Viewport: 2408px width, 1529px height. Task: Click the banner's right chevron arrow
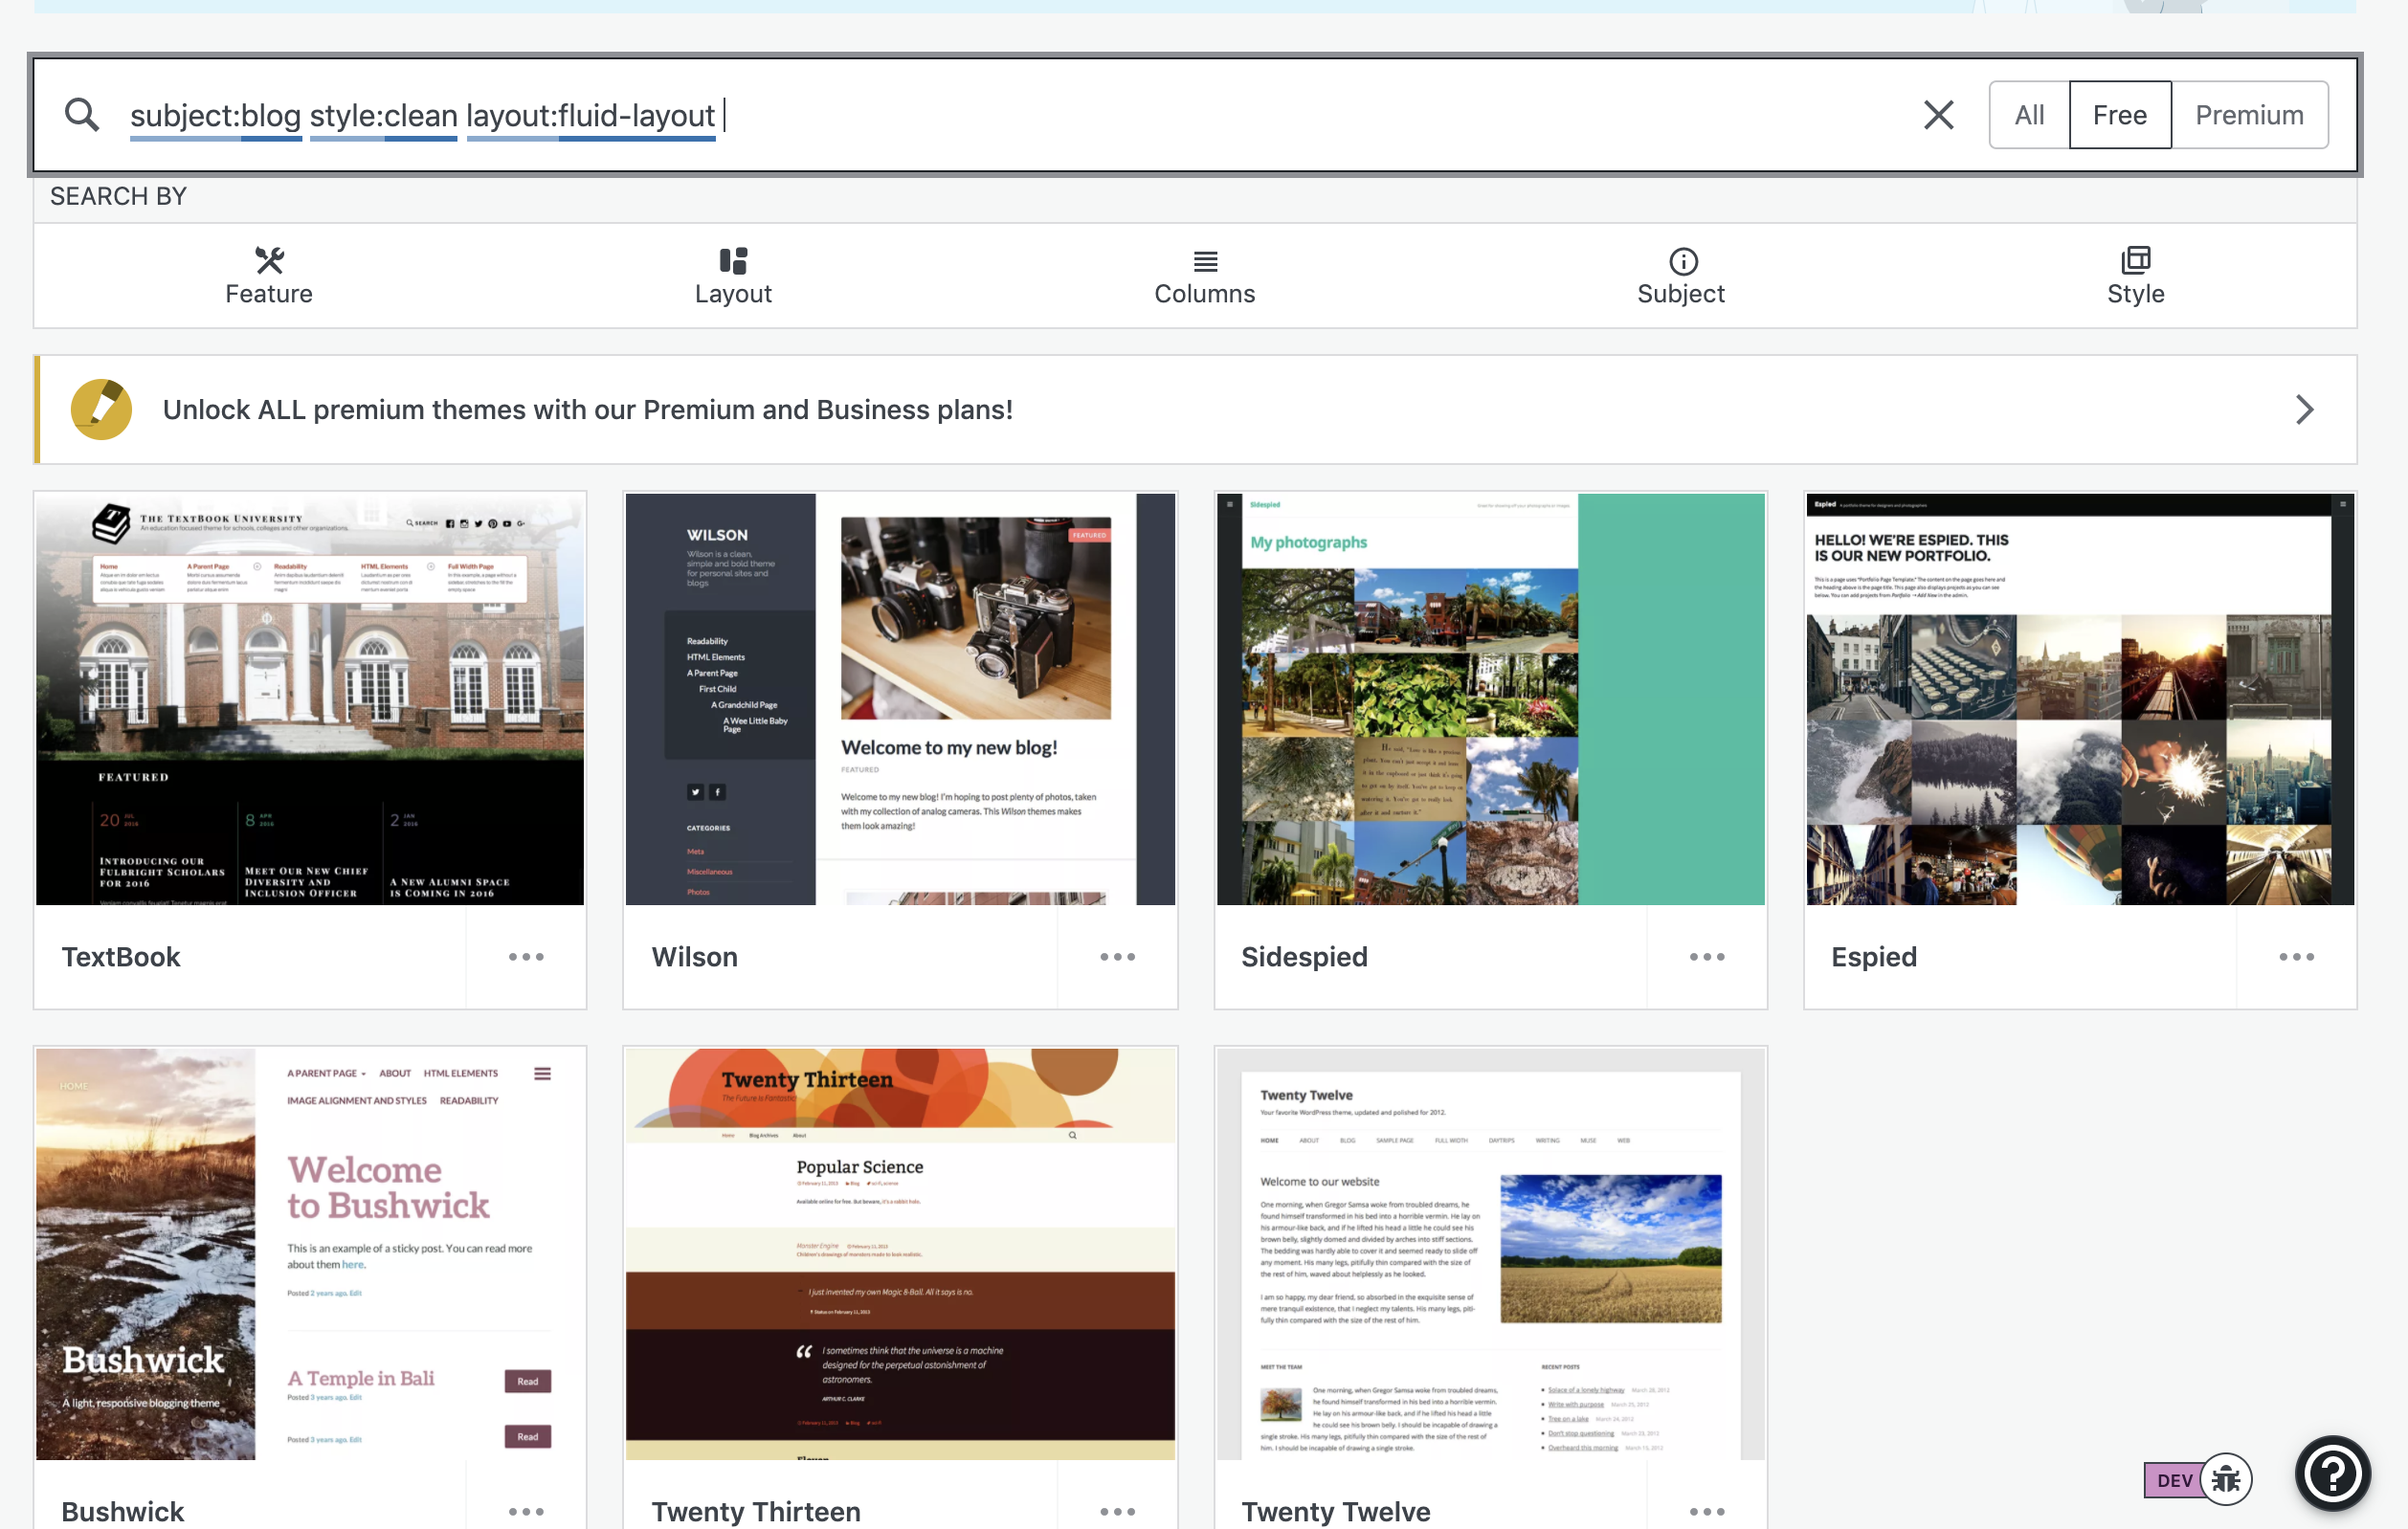point(2304,409)
